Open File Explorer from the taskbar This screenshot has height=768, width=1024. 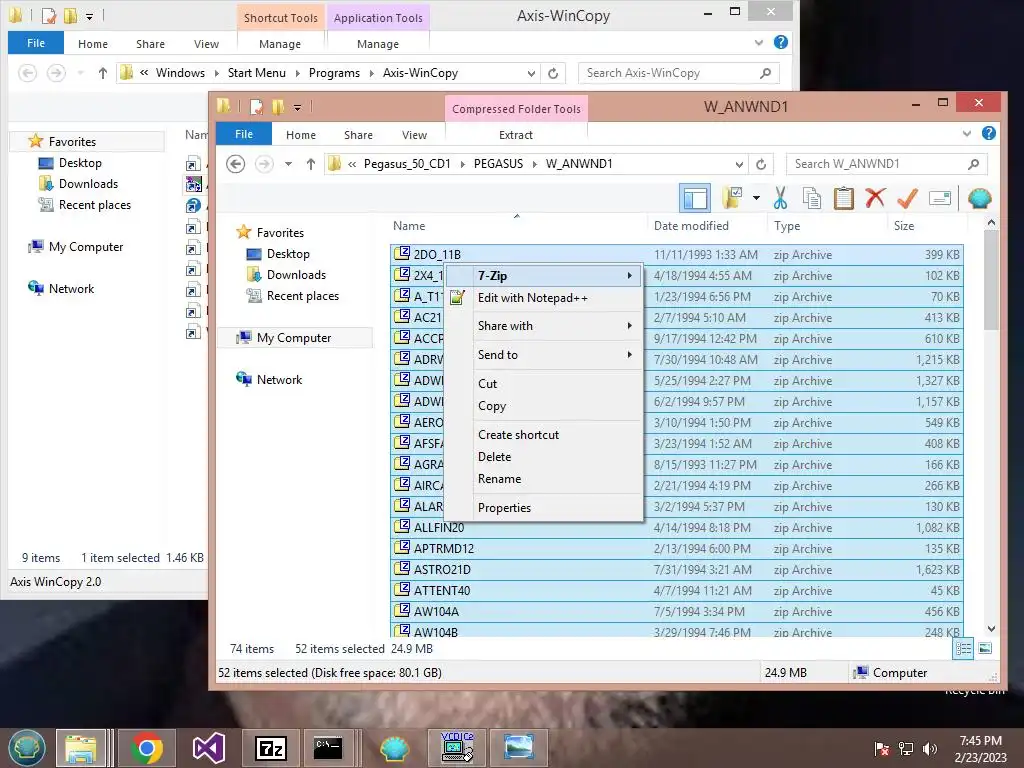80,748
